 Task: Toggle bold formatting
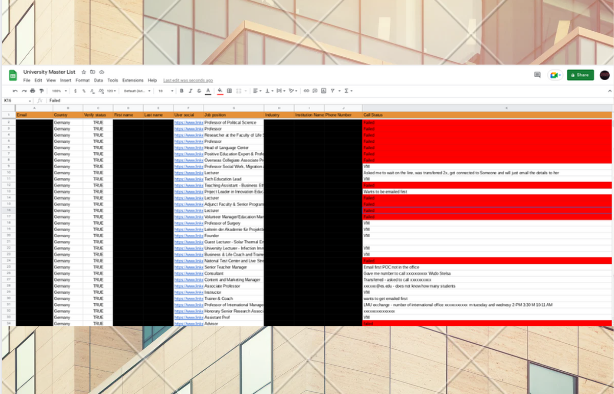tap(182, 91)
